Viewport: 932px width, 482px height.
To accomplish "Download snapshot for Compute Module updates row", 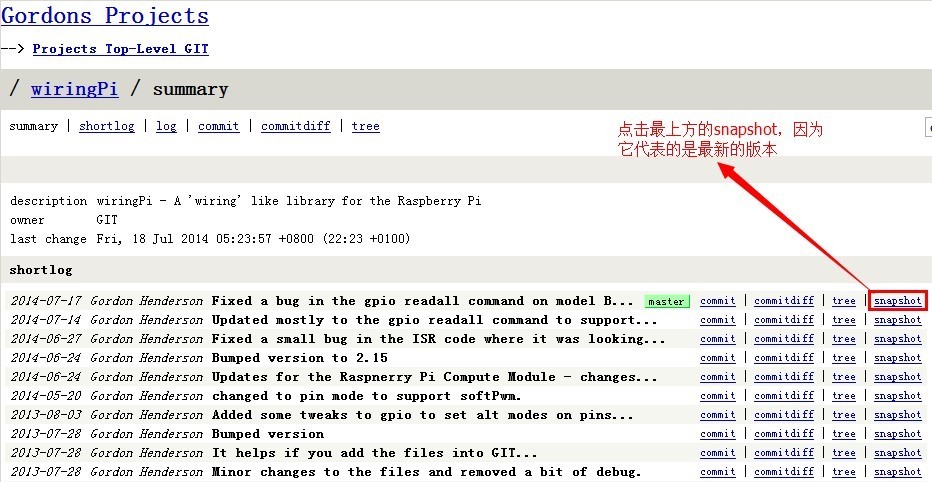I will point(898,377).
